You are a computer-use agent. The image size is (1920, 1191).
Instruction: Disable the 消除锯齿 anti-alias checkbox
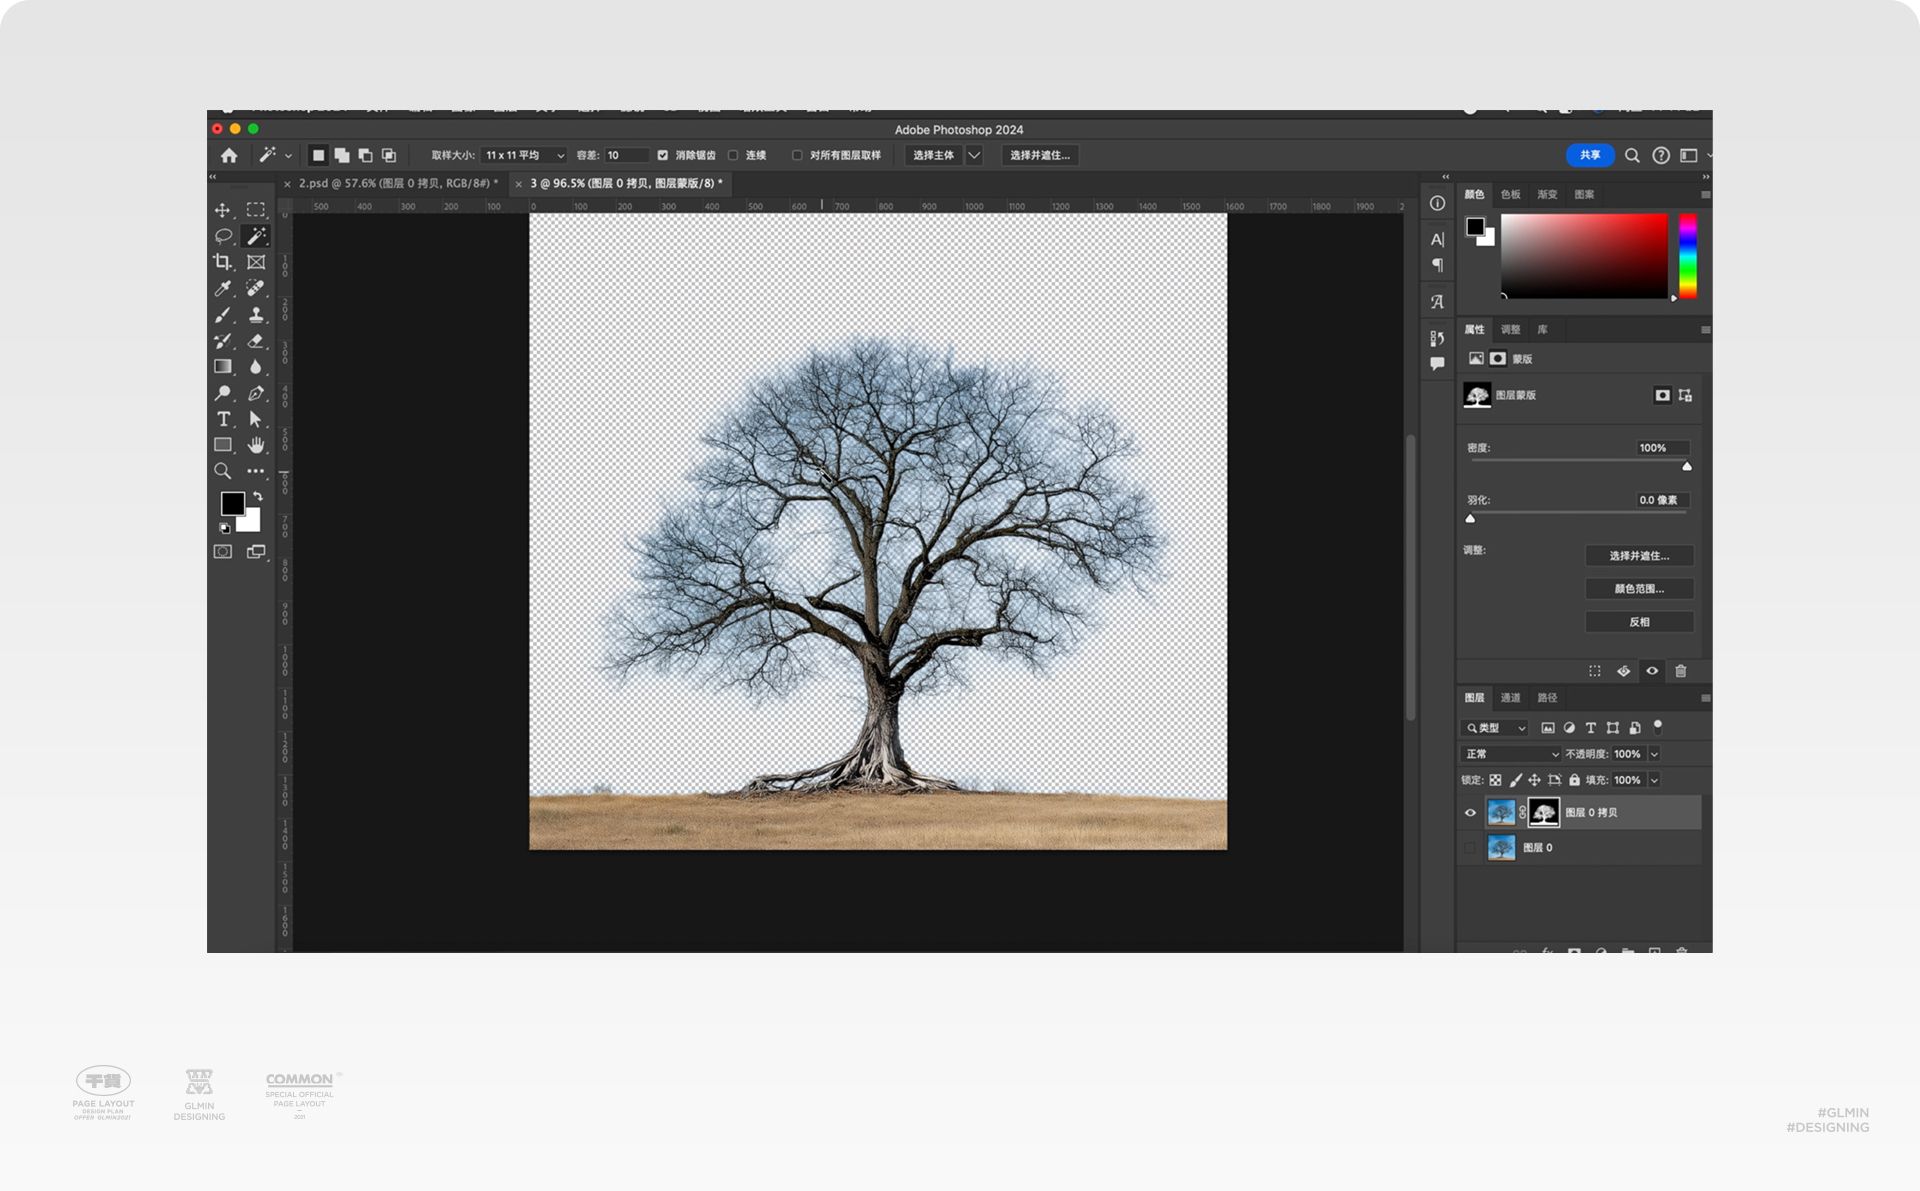pos(662,155)
